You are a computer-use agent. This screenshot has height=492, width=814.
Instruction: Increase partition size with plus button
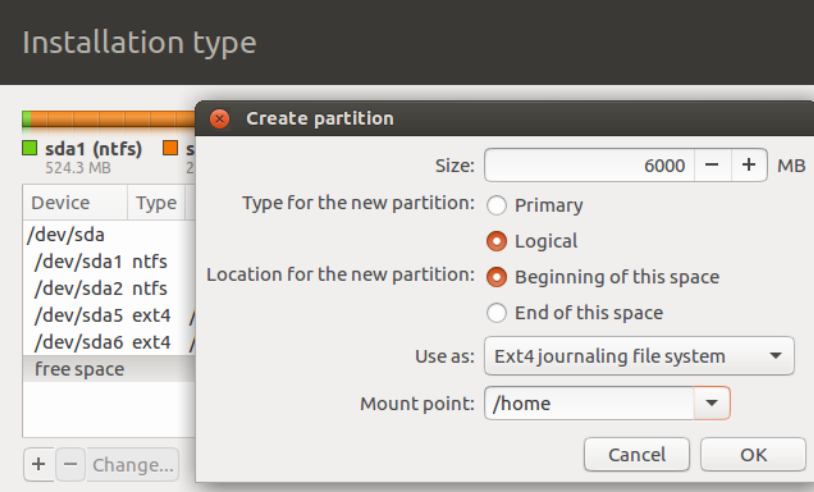tap(749, 165)
